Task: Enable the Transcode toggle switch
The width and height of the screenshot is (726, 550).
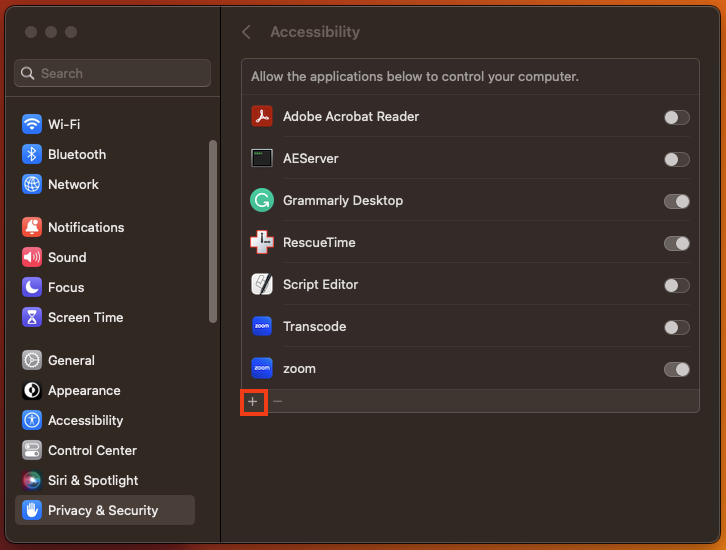Action: 677,327
